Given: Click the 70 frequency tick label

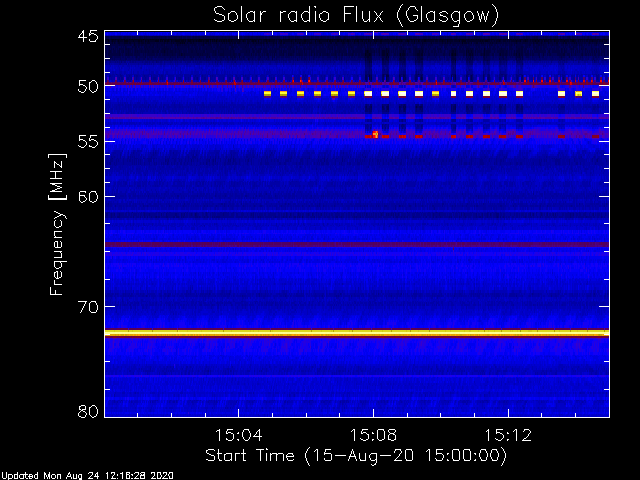Looking at the screenshot, I should click(88, 307).
